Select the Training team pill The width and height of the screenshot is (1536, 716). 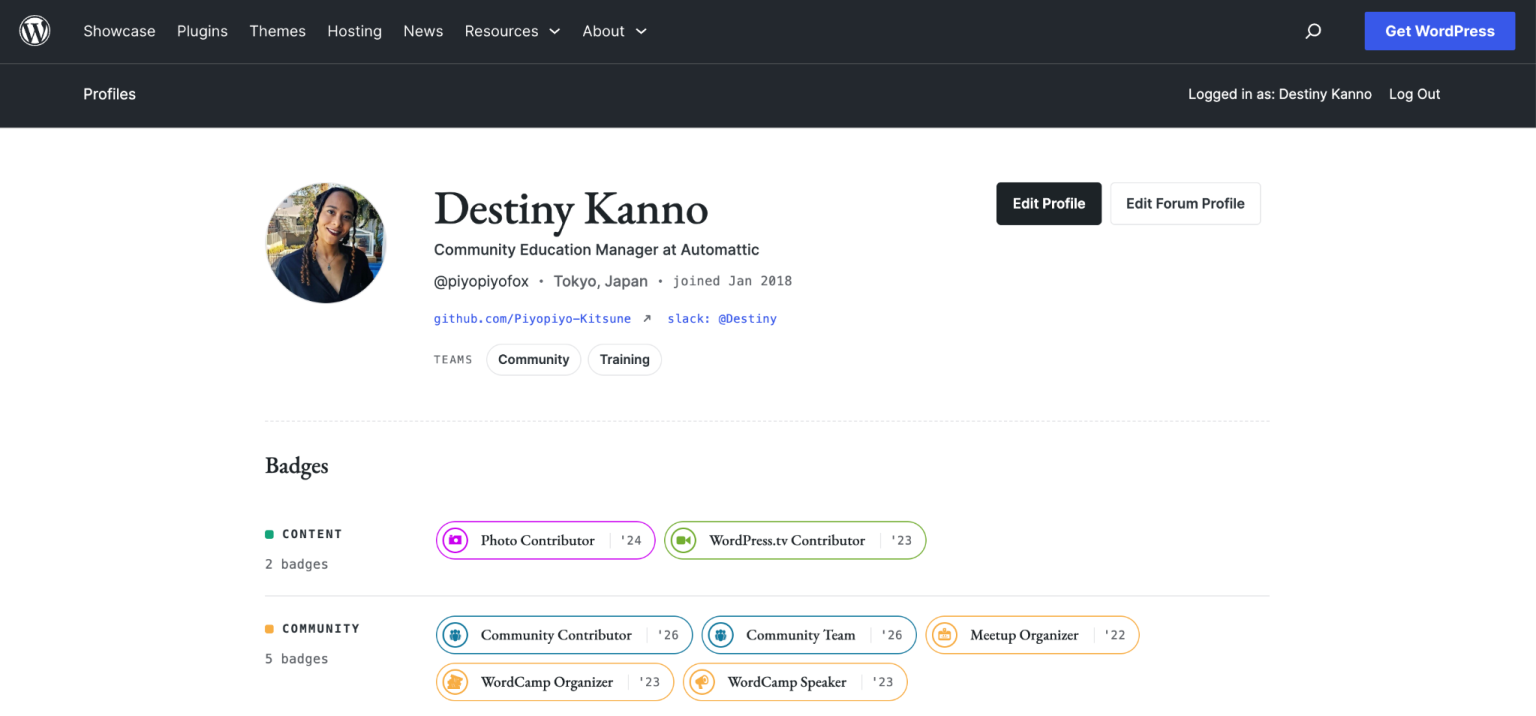tap(624, 359)
